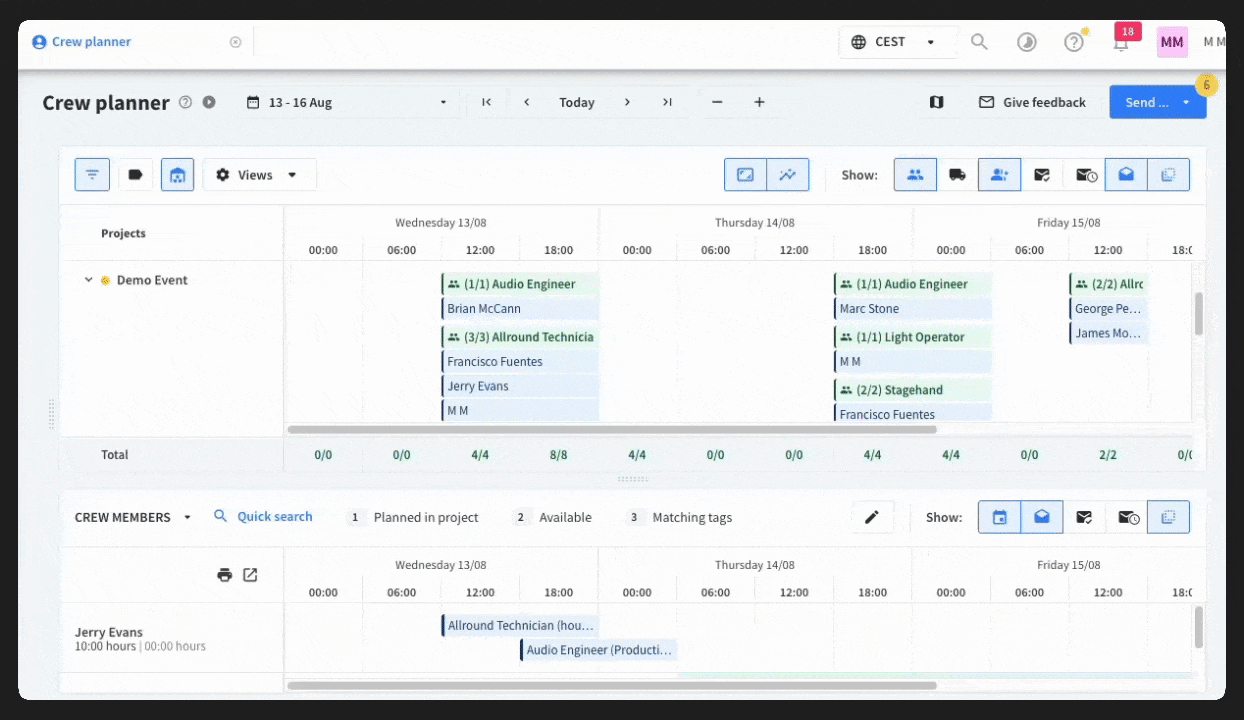Collapse the Demo Event project row
This screenshot has width=1244, height=720.
(x=88, y=280)
